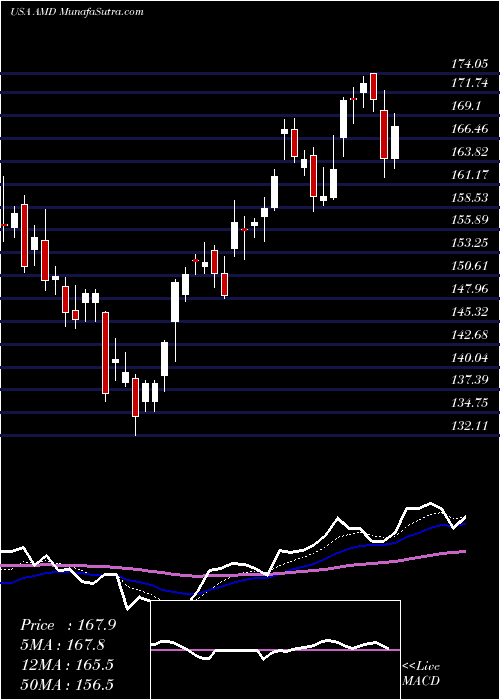Click the 163.82 price level label
Image resolution: width=500 pixels, height=700 pixels.
470,152
